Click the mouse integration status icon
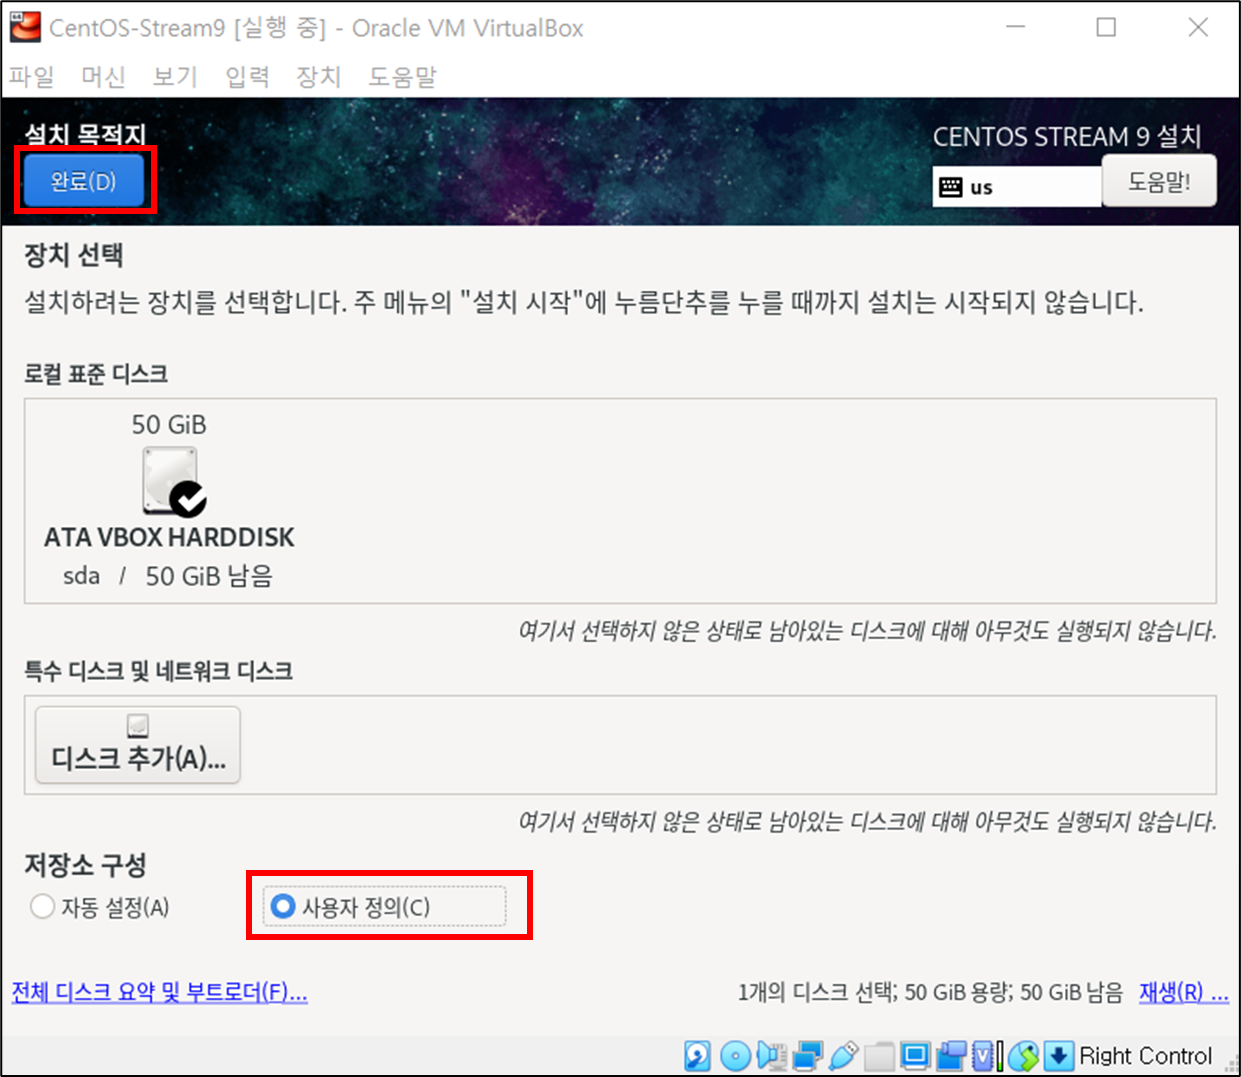The height and width of the screenshot is (1077, 1241). coord(1023,1055)
